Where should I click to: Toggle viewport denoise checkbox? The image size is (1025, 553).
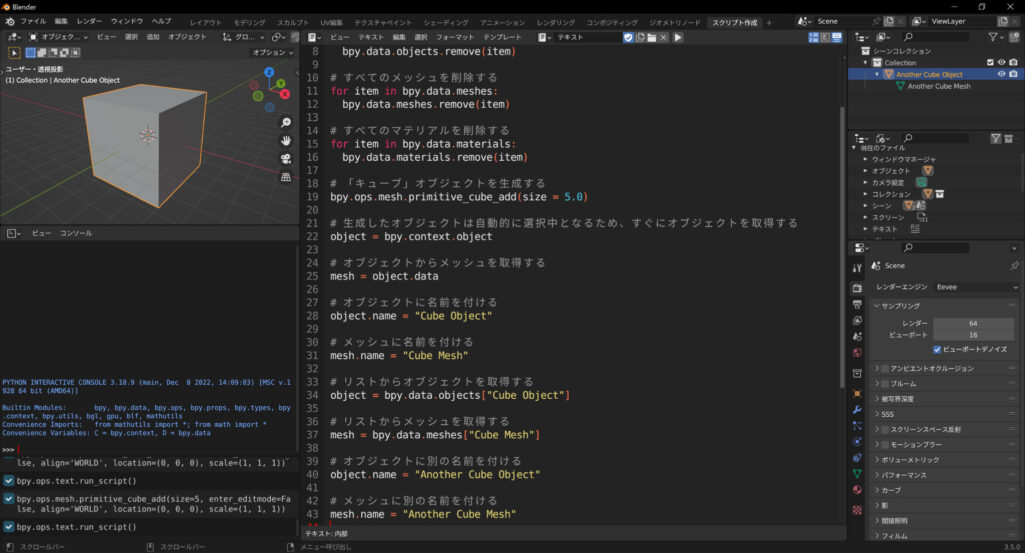click(937, 350)
